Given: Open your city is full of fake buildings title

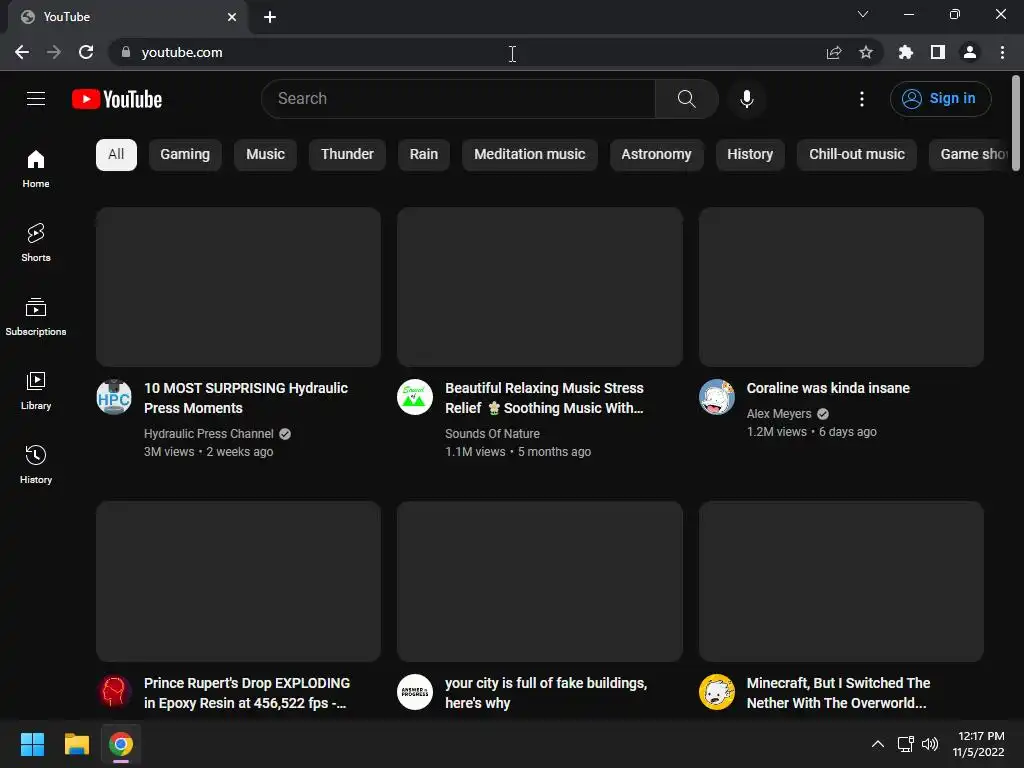Looking at the screenshot, I should tap(546, 693).
